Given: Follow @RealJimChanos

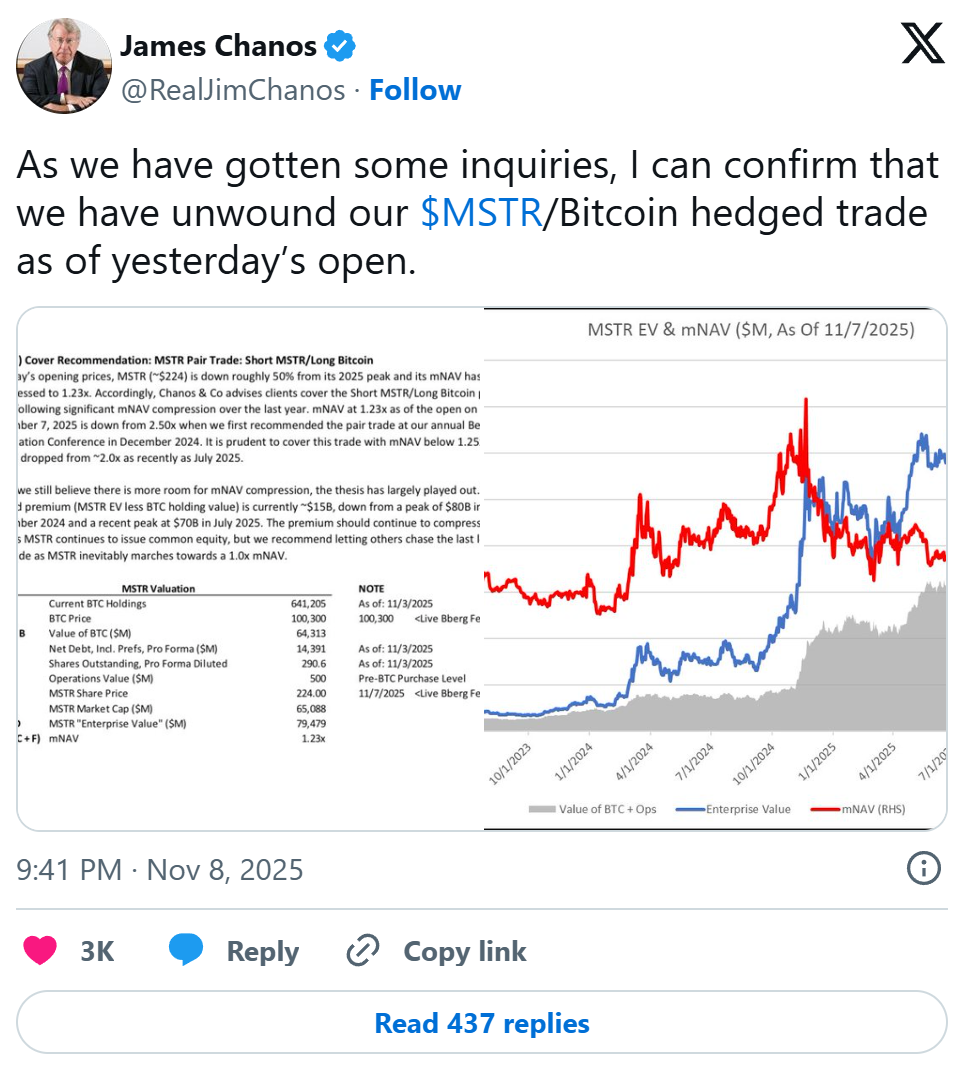Looking at the screenshot, I should click(415, 90).
